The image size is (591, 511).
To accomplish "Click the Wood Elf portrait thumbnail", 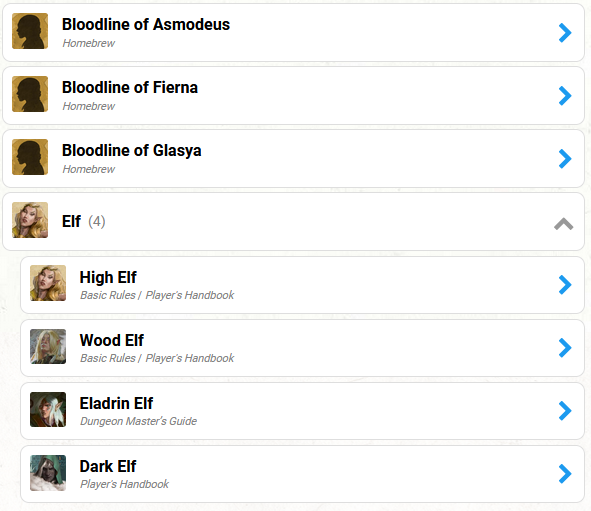I will coord(48,346).
